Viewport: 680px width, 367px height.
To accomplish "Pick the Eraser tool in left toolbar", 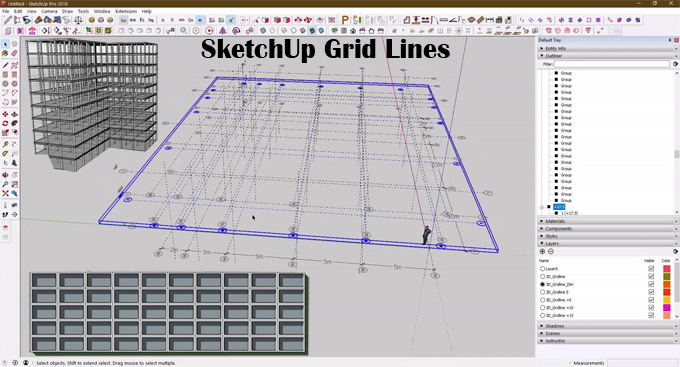I will pos(14,53).
